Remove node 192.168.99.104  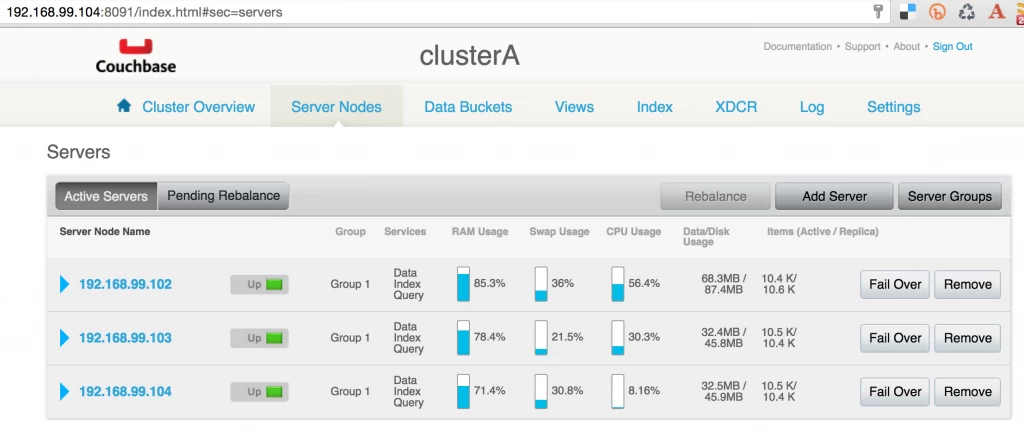[967, 391]
